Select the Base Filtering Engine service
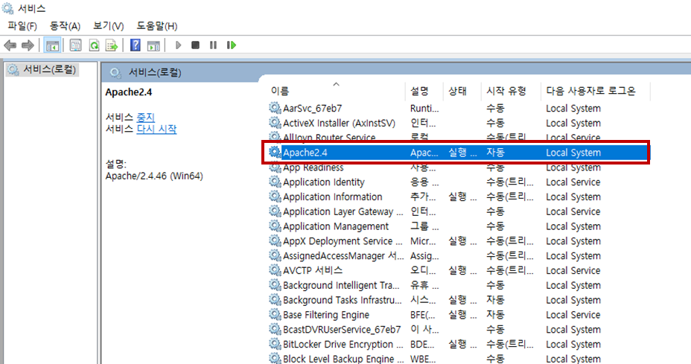The height and width of the screenshot is (364, 691). [458, 315]
